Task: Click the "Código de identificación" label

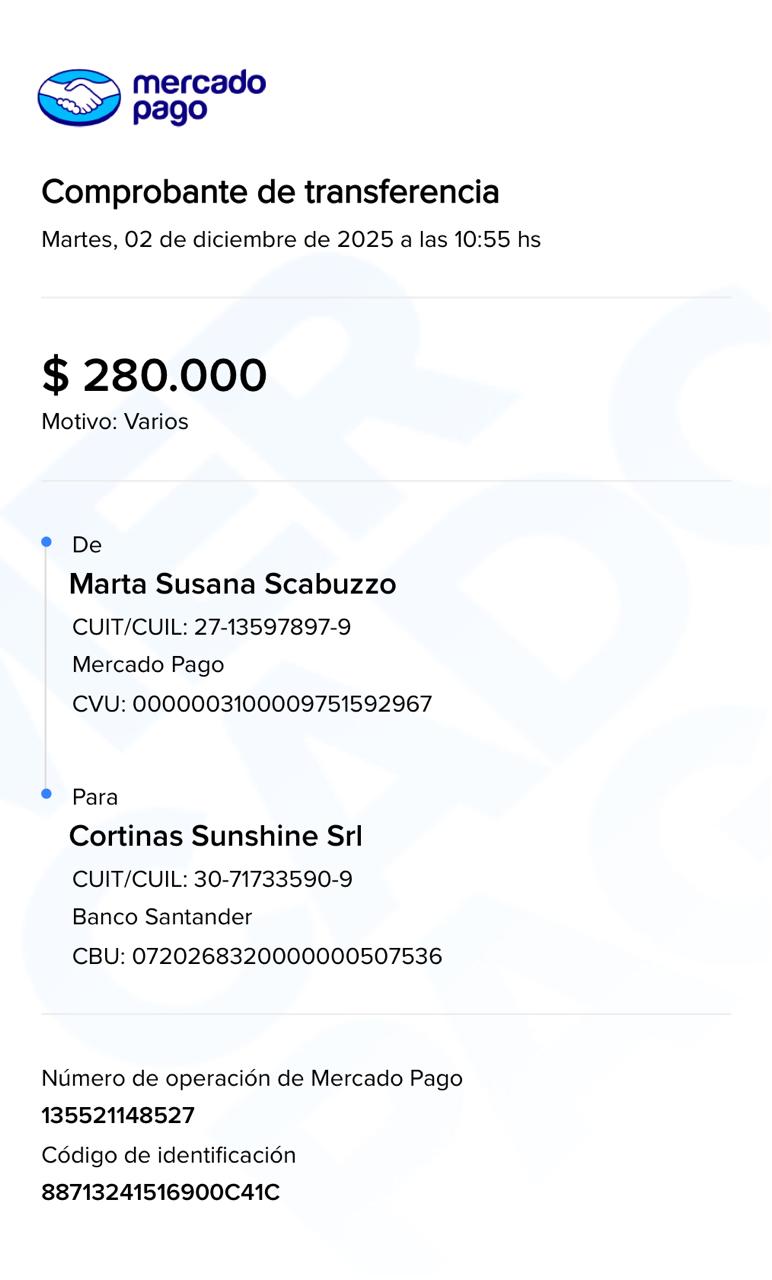Action: tap(168, 1156)
